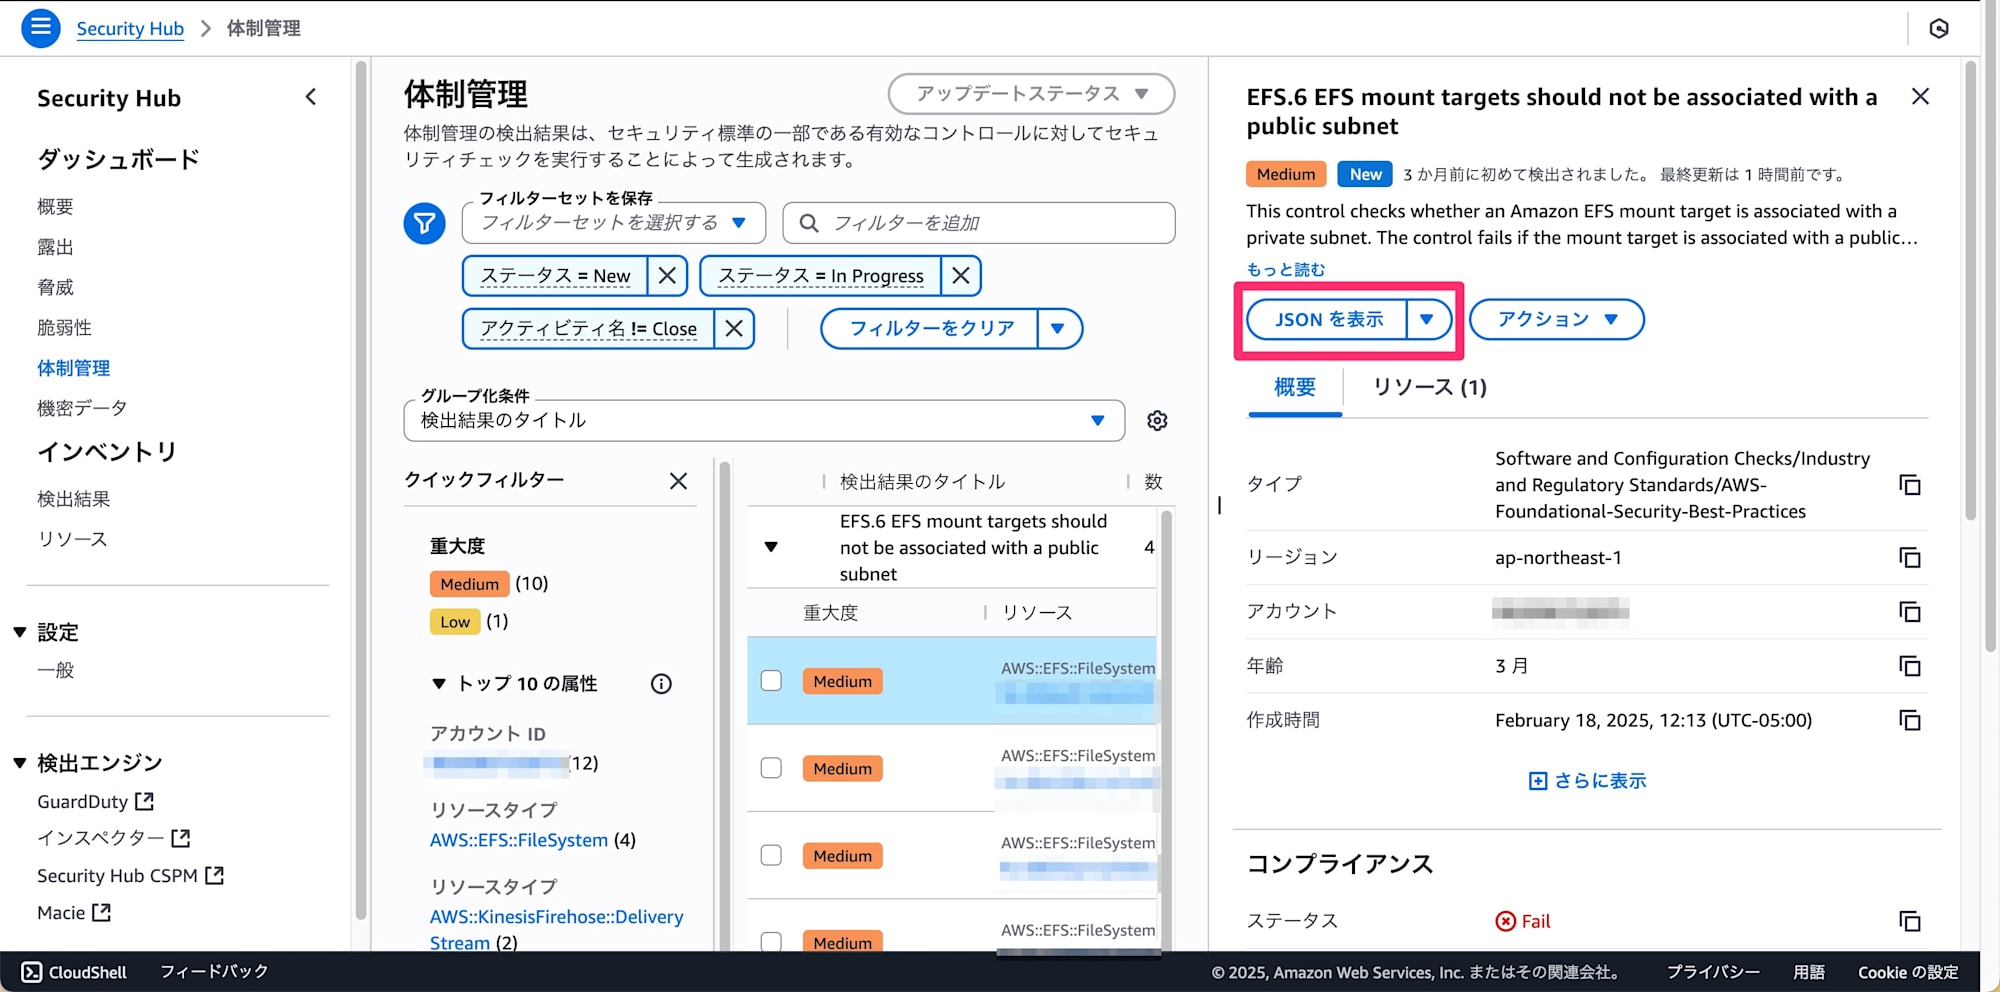Click さらに表示 link
The height and width of the screenshot is (992, 2000).
pyautogui.click(x=1587, y=781)
